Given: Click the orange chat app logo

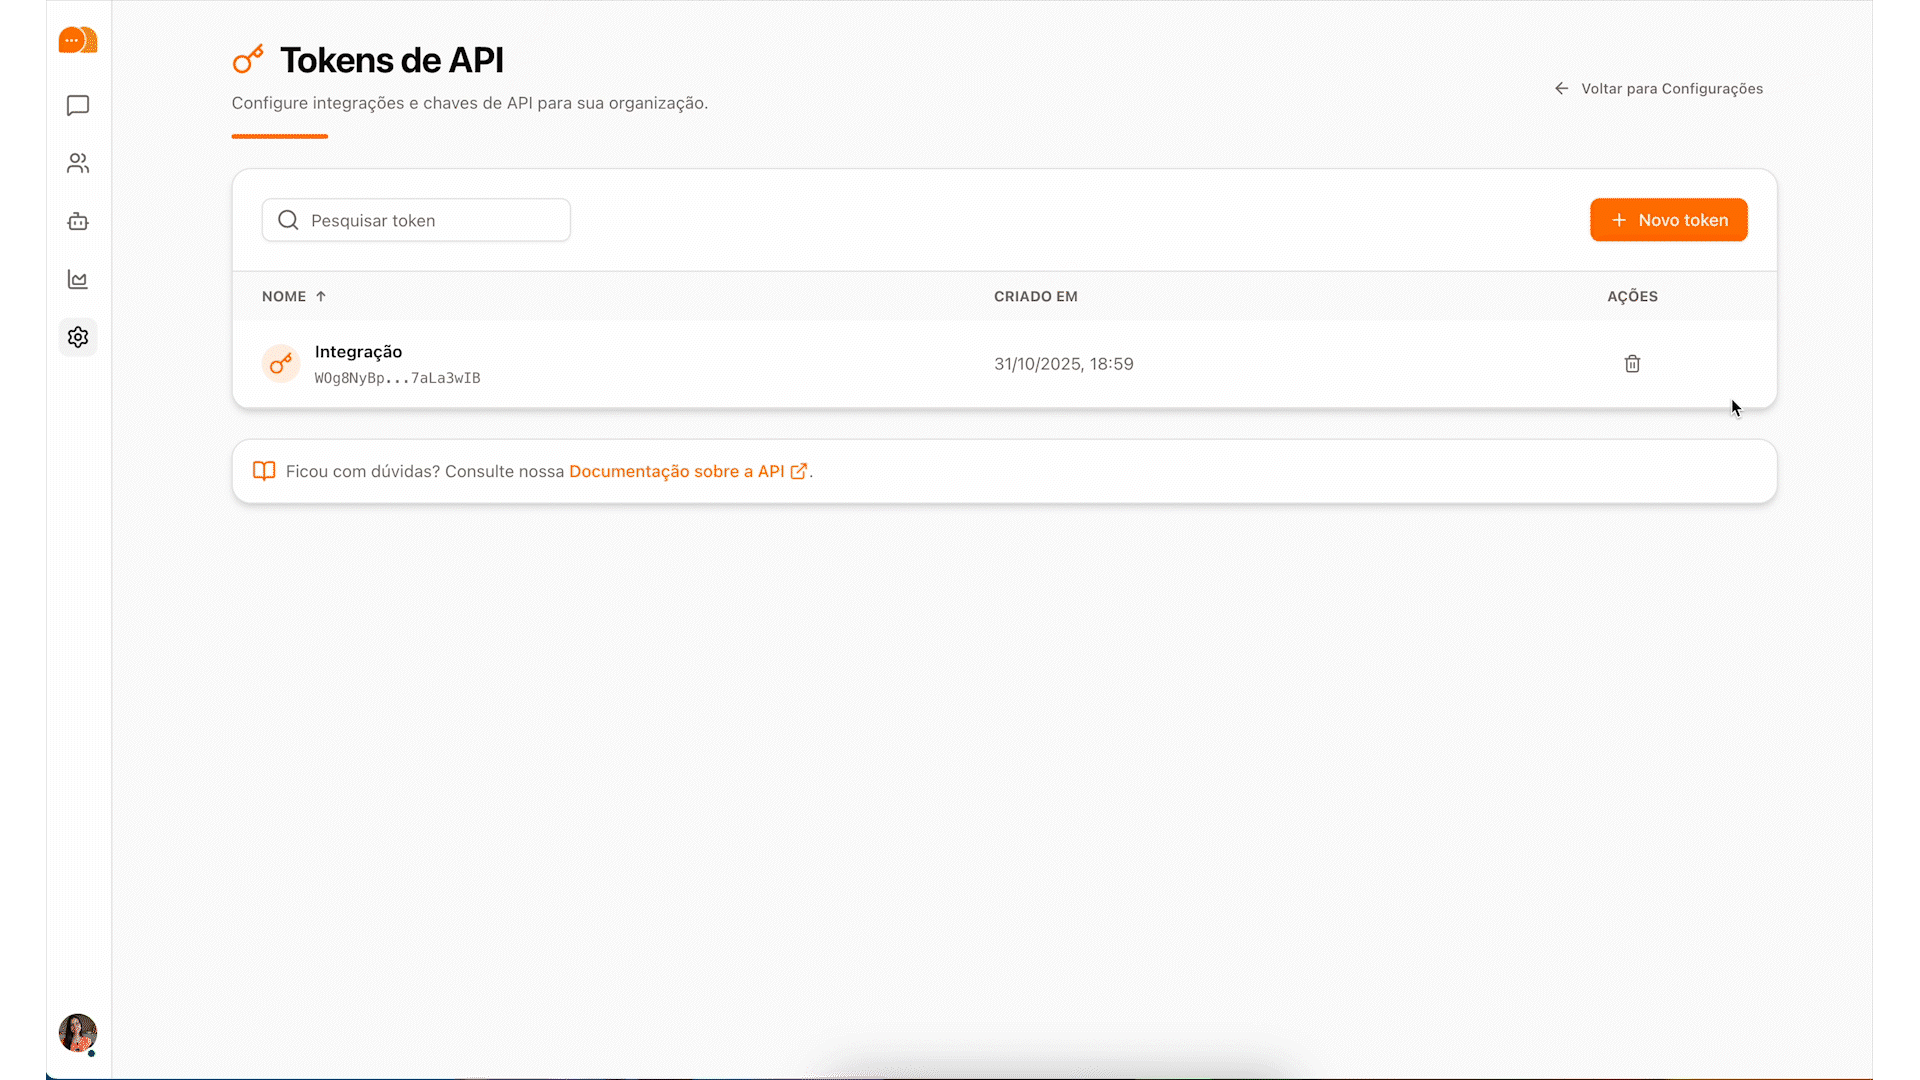Looking at the screenshot, I should point(78,40).
